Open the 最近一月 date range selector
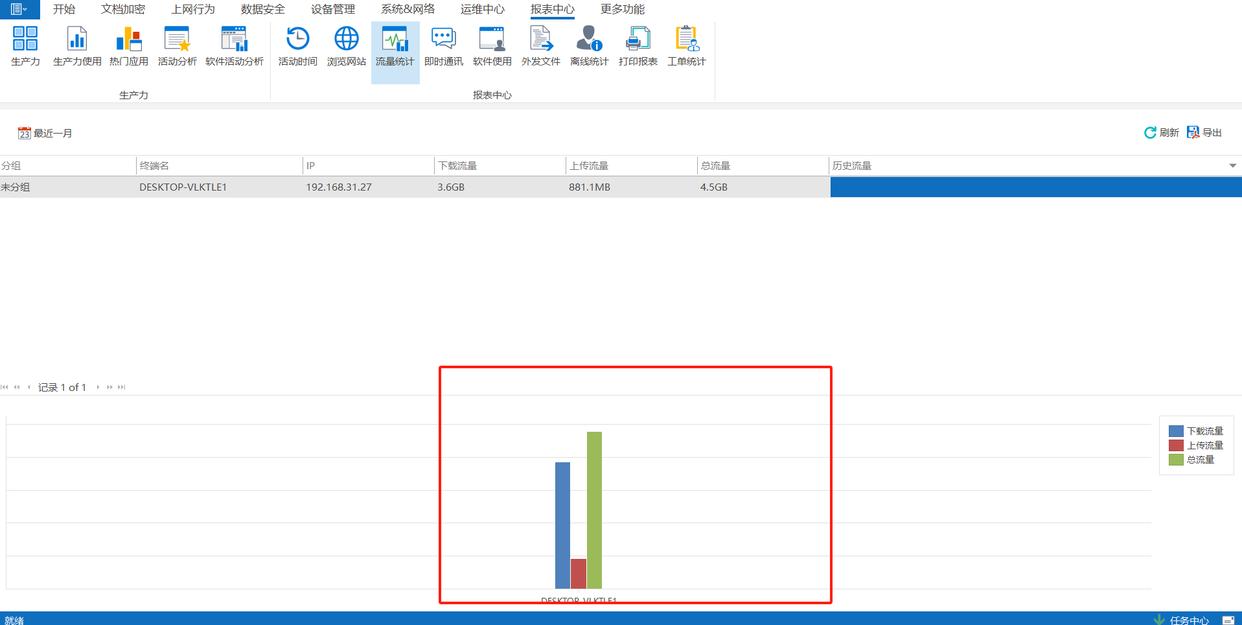Screen dimensions: 1242x625 pos(45,133)
